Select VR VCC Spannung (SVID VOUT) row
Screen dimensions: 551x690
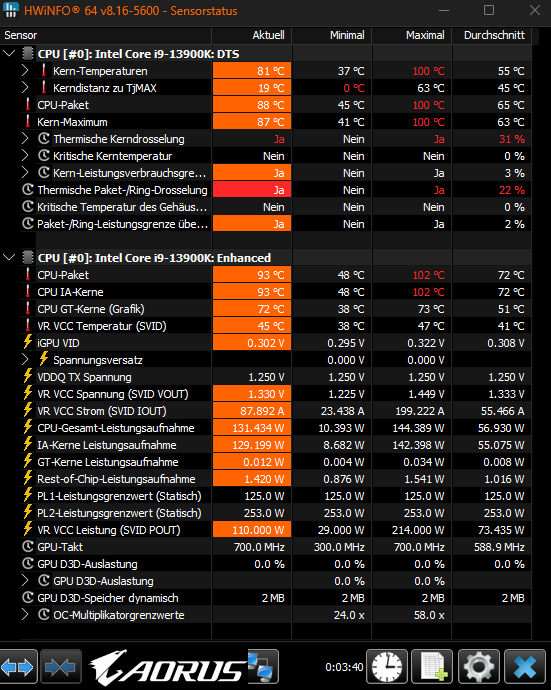point(276,394)
